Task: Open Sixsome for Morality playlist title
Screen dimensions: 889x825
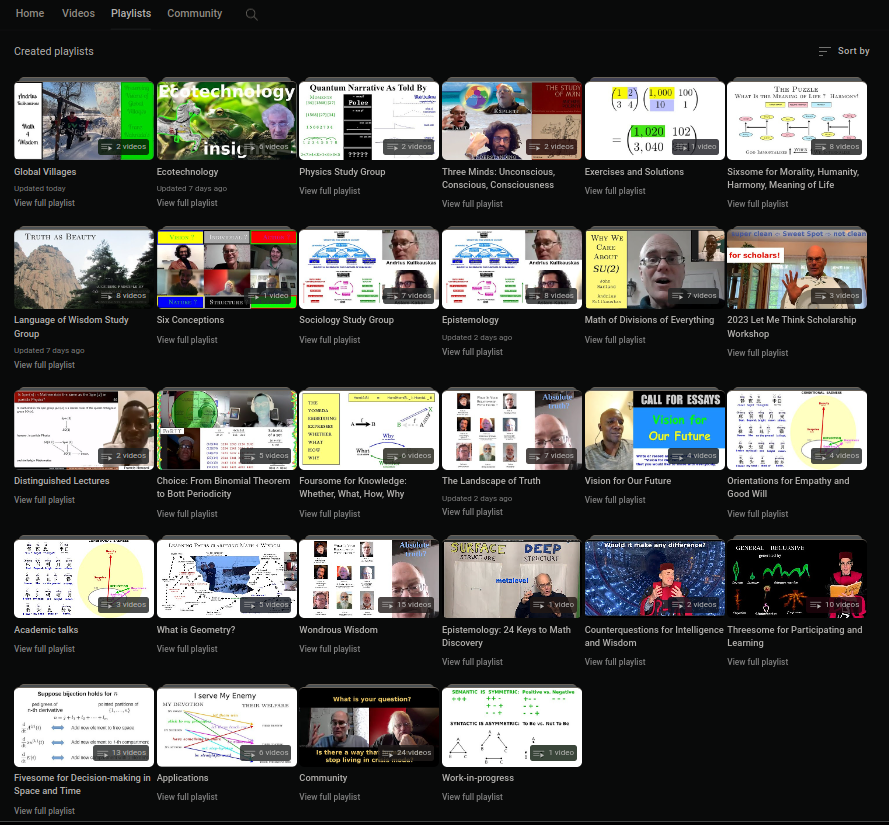Action: point(793,178)
